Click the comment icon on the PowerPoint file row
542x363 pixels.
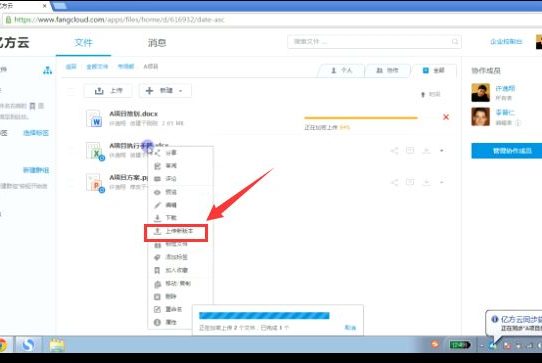[x=410, y=182]
